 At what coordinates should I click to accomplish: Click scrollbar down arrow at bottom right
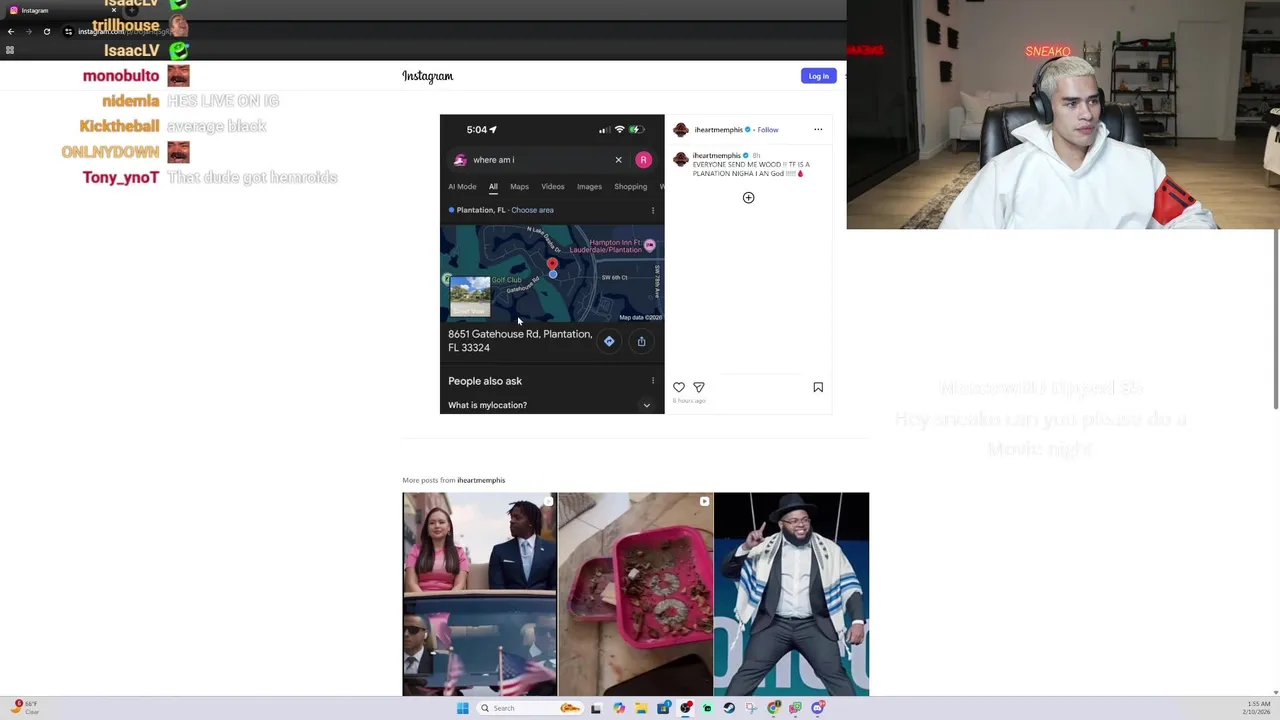point(1275,692)
